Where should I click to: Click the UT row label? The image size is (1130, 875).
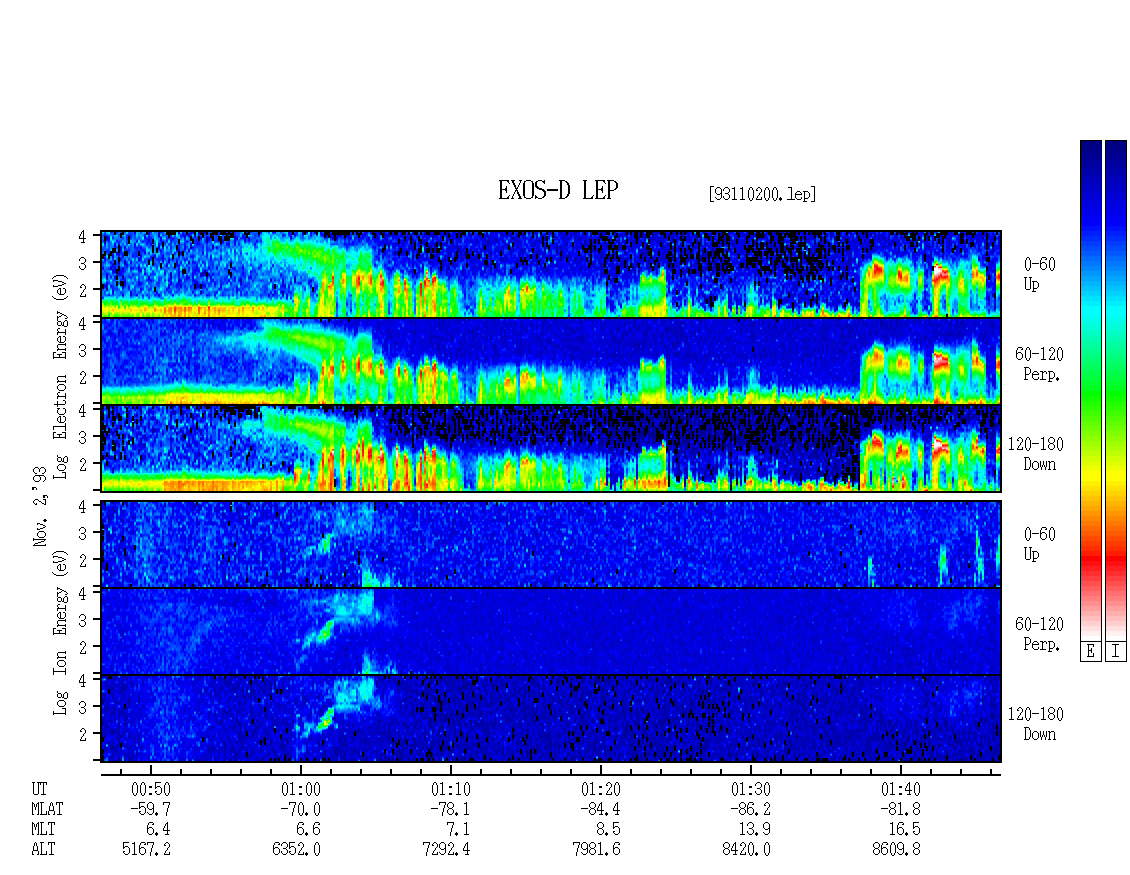[39, 789]
